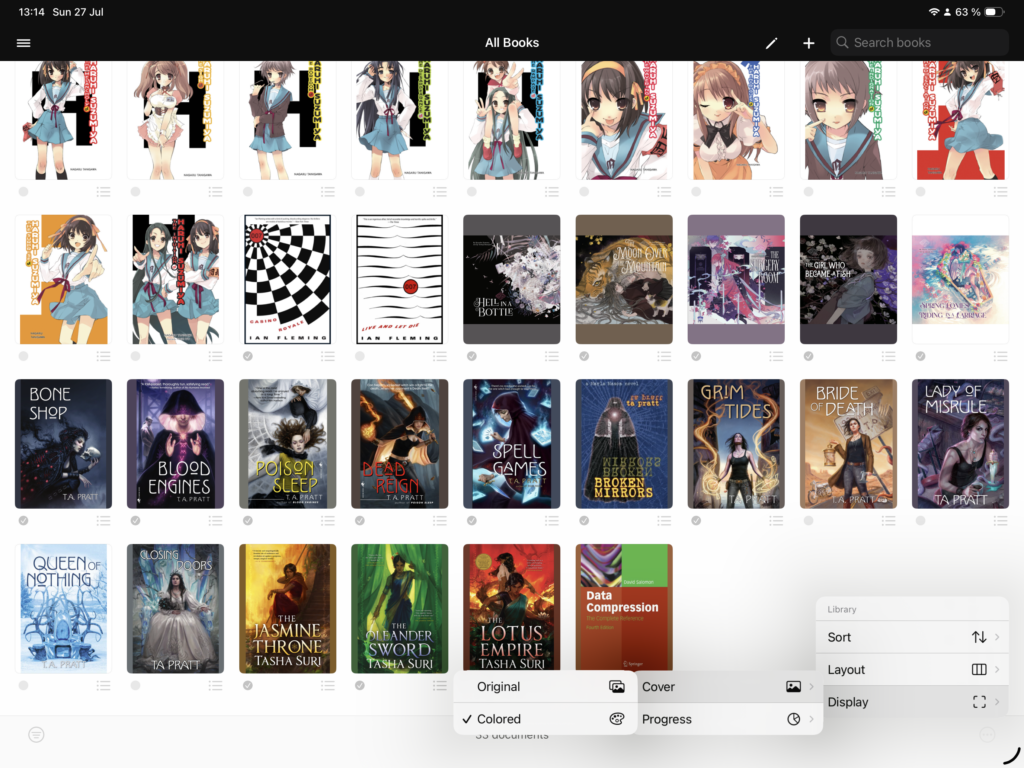
Task: Expand the Sort submenu
Action: [x=912, y=637]
